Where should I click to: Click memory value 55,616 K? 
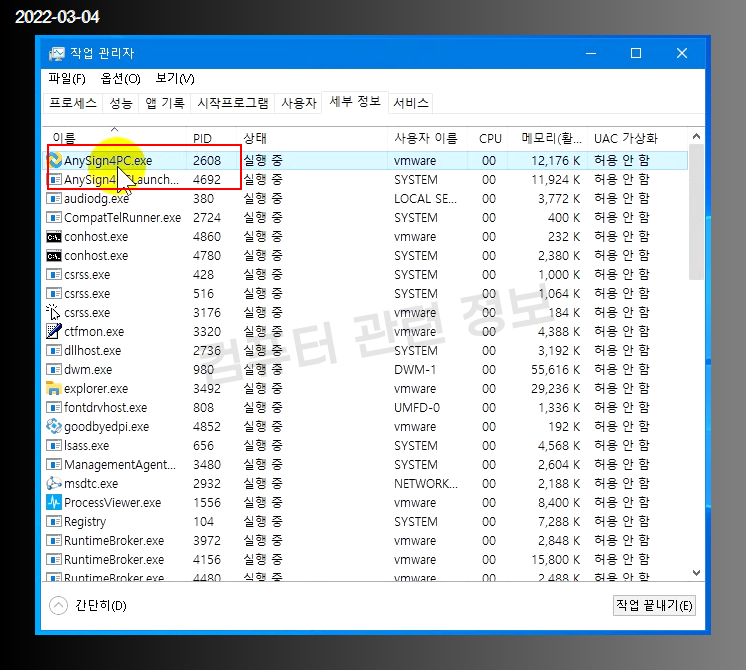point(556,370)
